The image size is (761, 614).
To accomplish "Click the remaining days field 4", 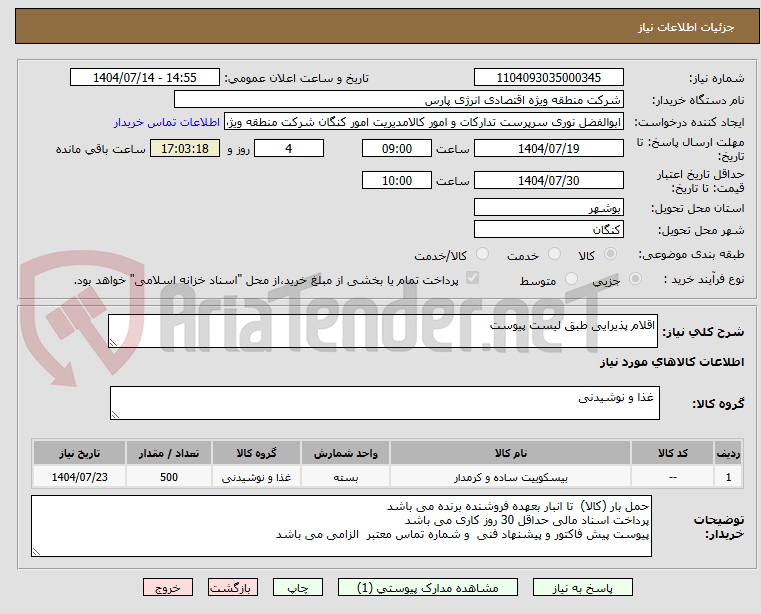I will 289,149.
